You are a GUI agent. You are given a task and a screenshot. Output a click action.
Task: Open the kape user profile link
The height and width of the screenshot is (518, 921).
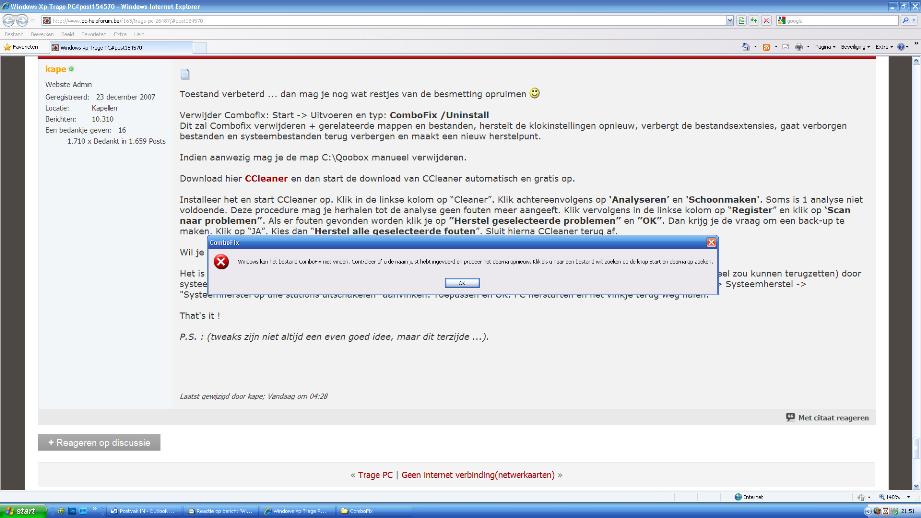56,69
